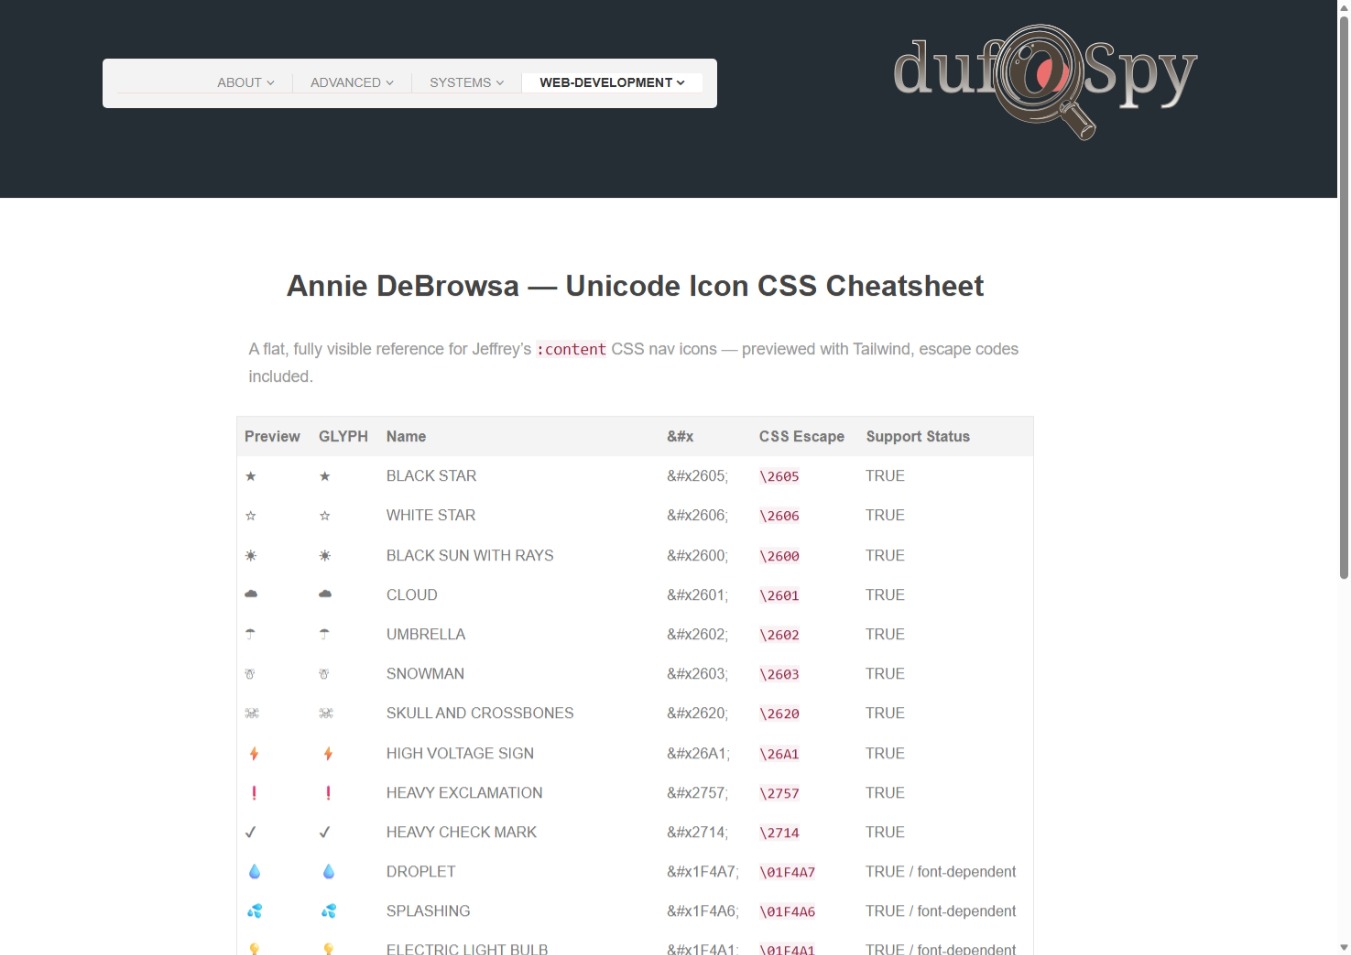Click the heavy check mark preview icon
This screenshot has height=955, width=1351.
coord(251,832)
